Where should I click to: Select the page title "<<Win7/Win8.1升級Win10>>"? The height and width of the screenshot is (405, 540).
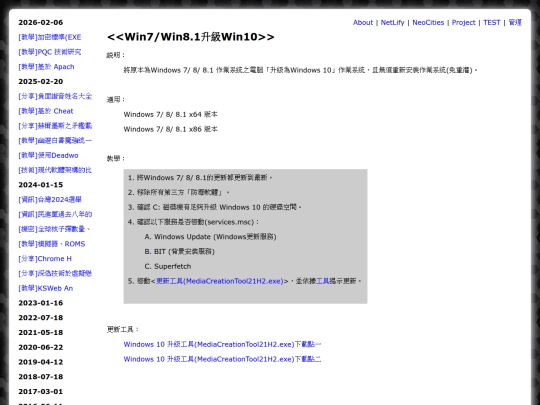pos(191,37)
